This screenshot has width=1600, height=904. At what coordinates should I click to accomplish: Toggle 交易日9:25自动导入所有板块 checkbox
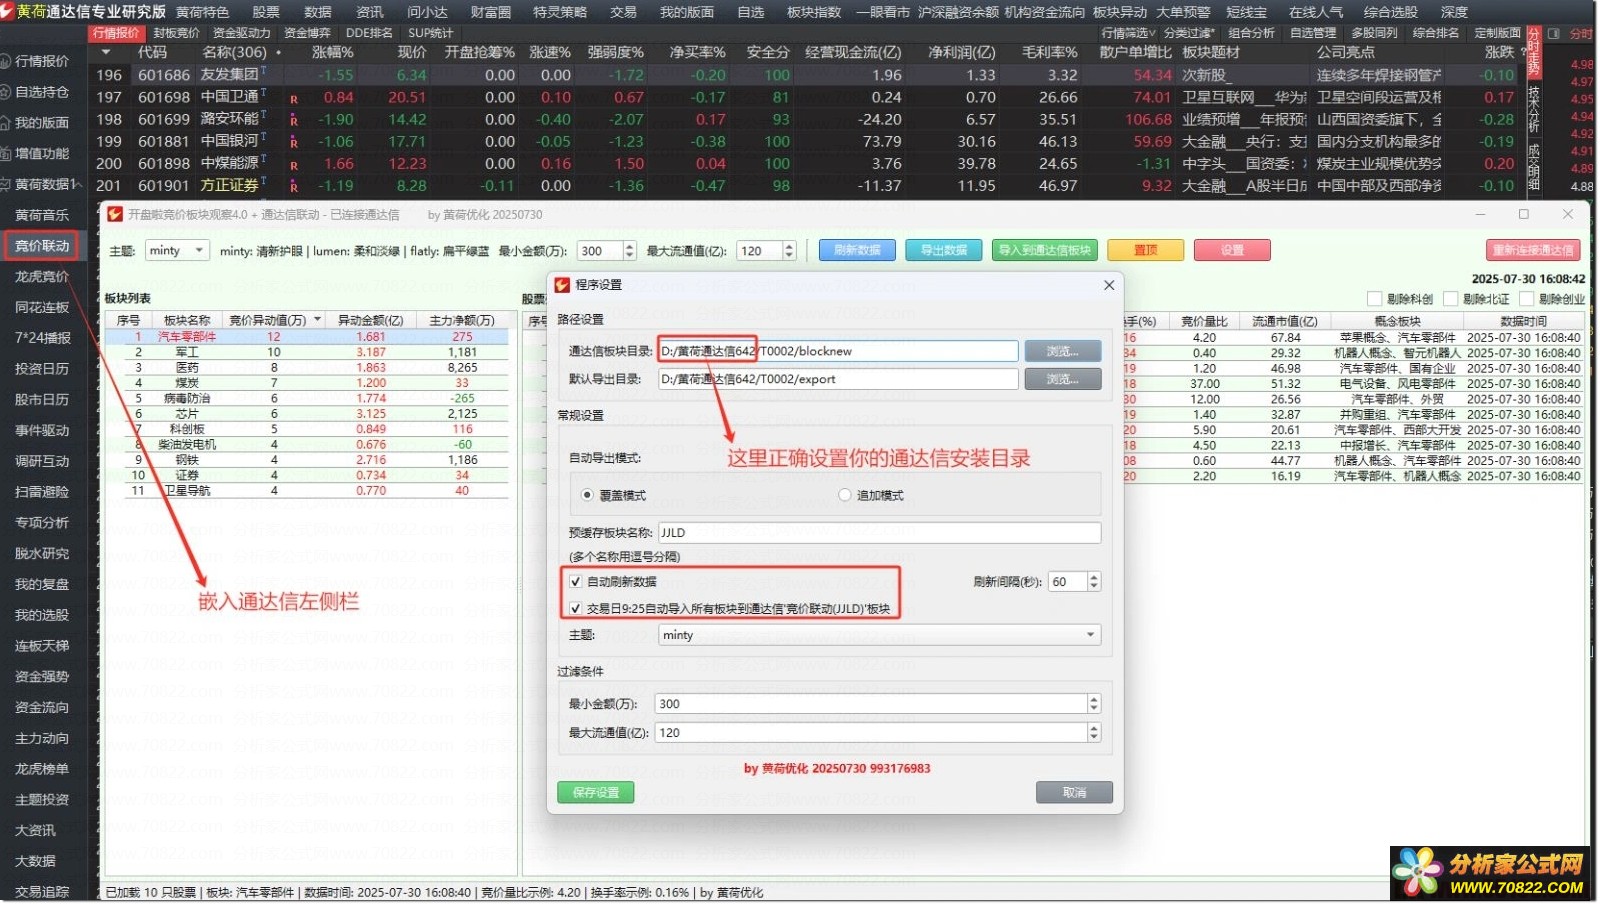point(575,608)
